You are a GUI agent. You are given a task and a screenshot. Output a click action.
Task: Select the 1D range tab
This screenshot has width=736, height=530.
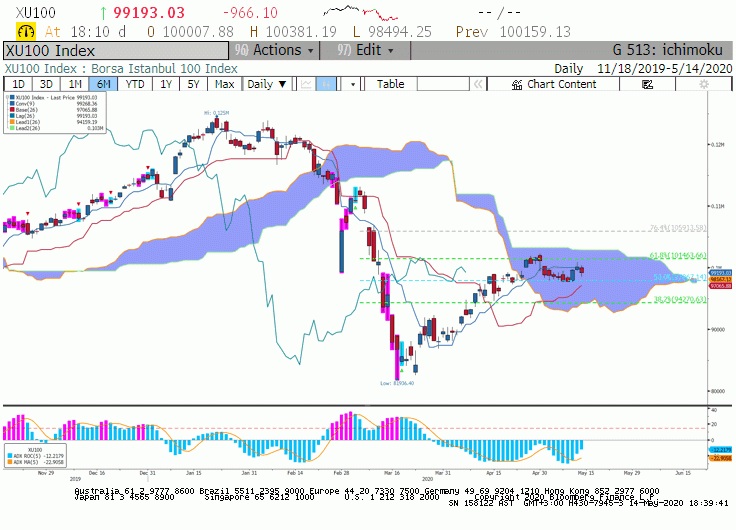(18, 84)
